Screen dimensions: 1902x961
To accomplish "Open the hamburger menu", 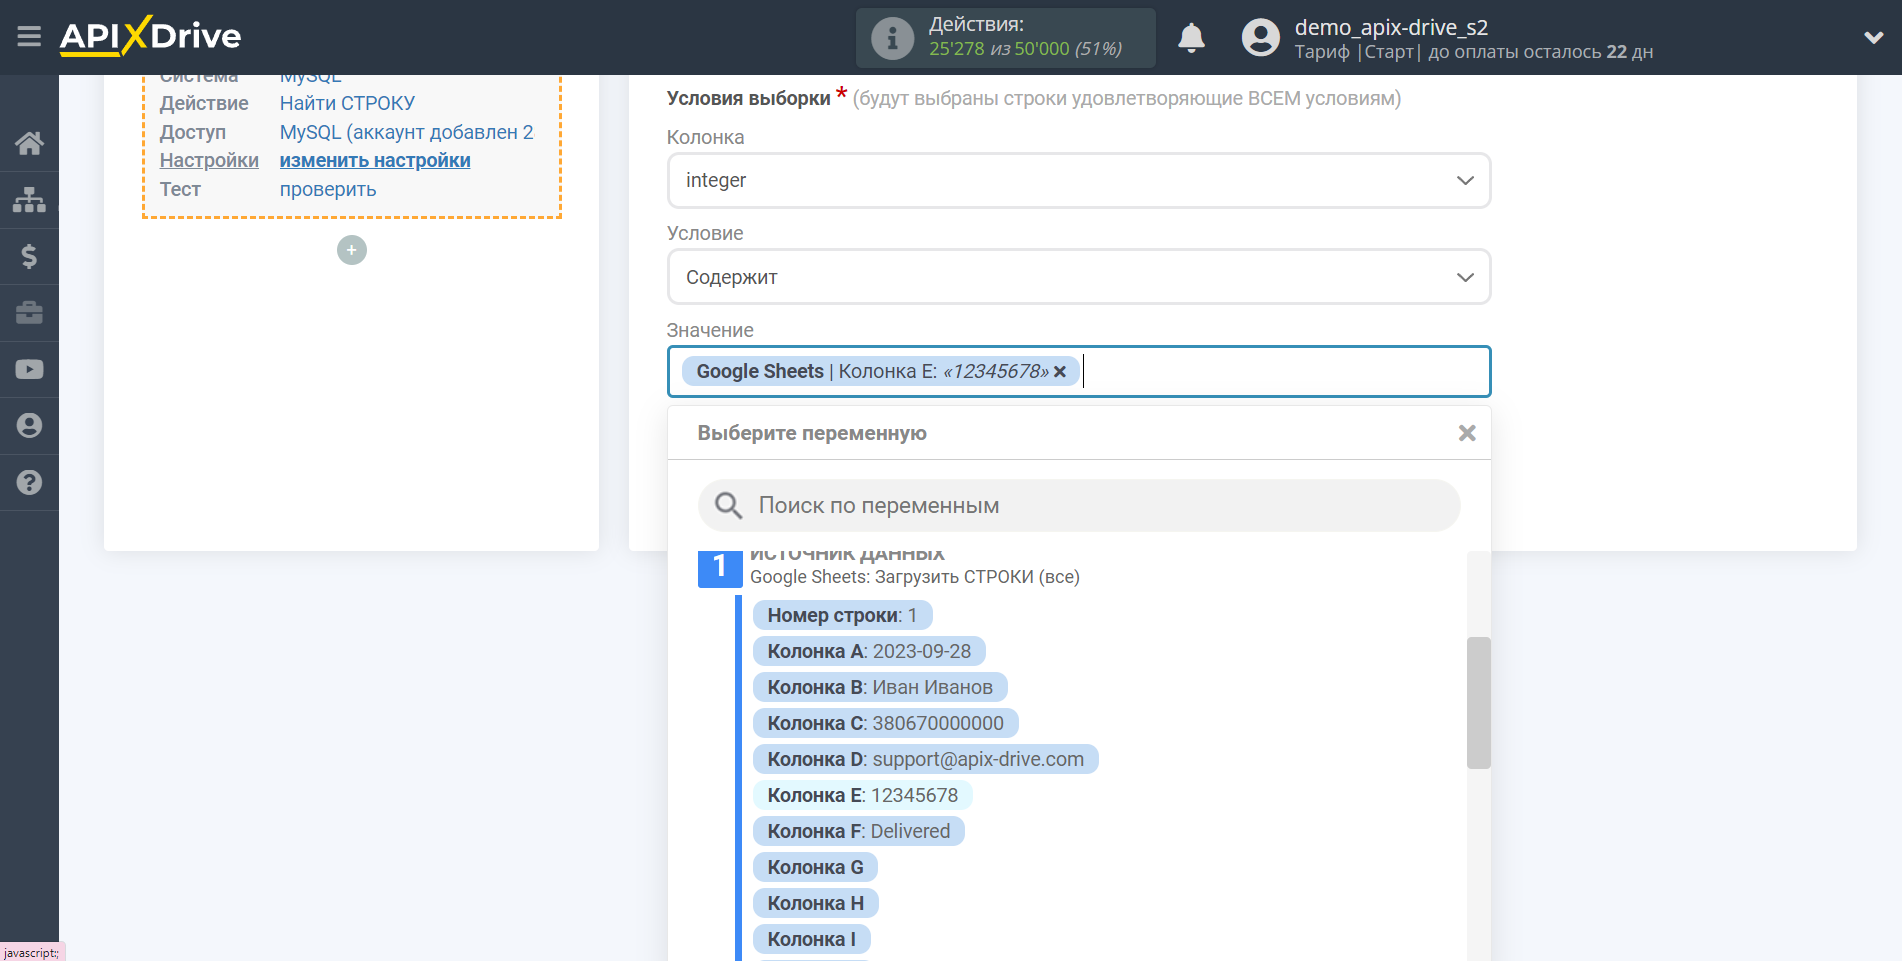I will [x=29, y=37].
